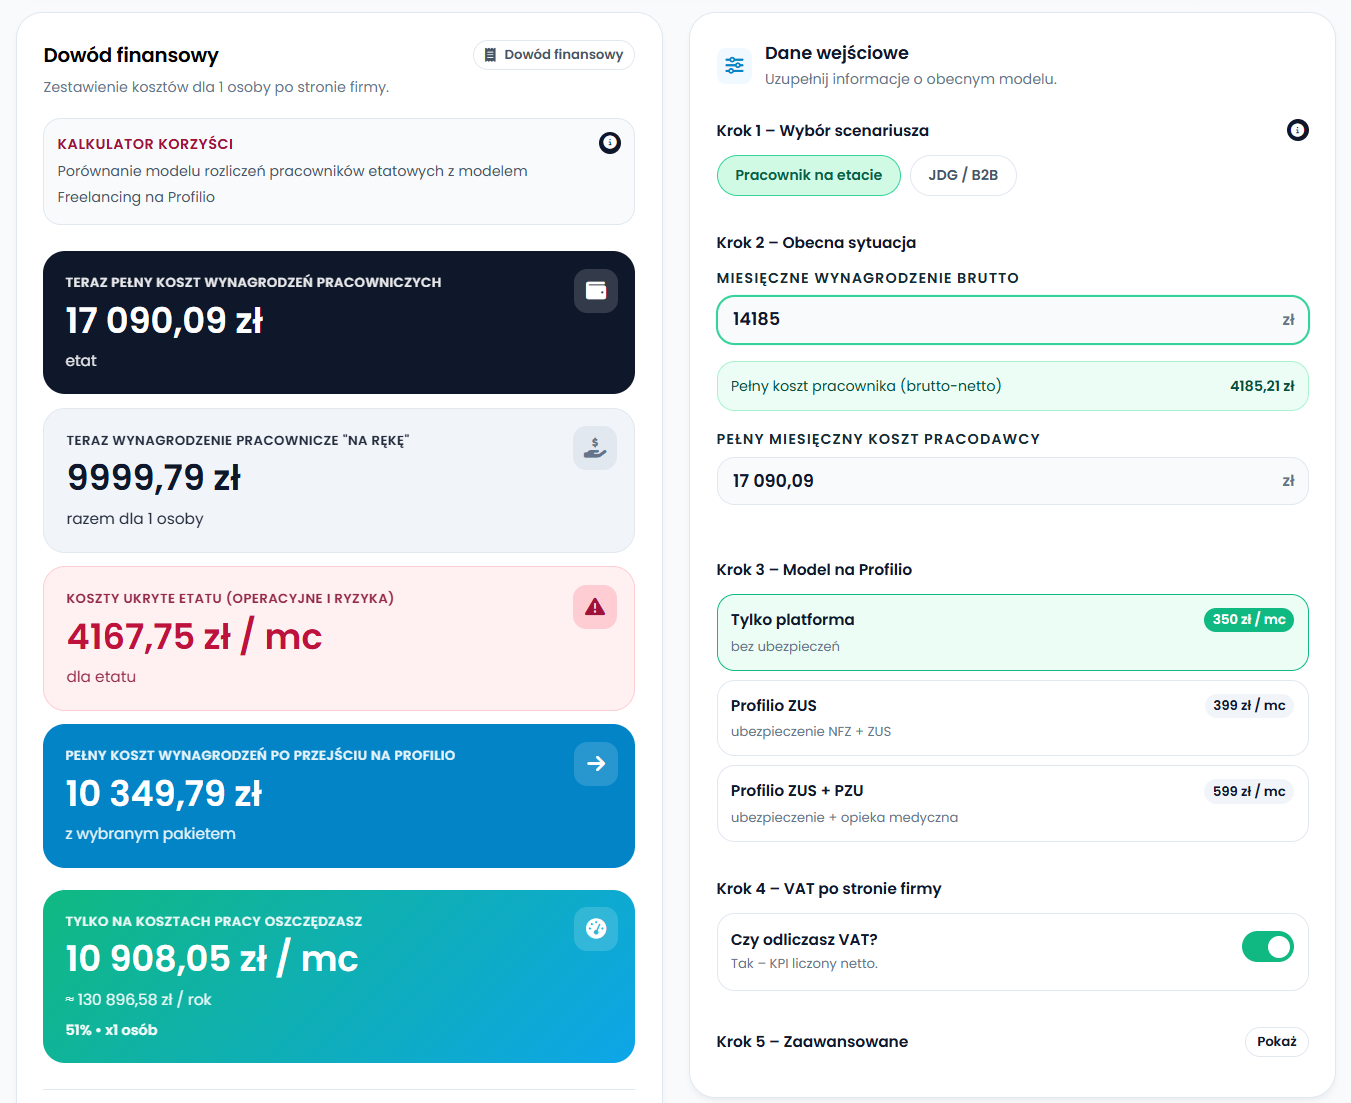Click the full employer cost field showing 17 090,09

pos(1000,481)
